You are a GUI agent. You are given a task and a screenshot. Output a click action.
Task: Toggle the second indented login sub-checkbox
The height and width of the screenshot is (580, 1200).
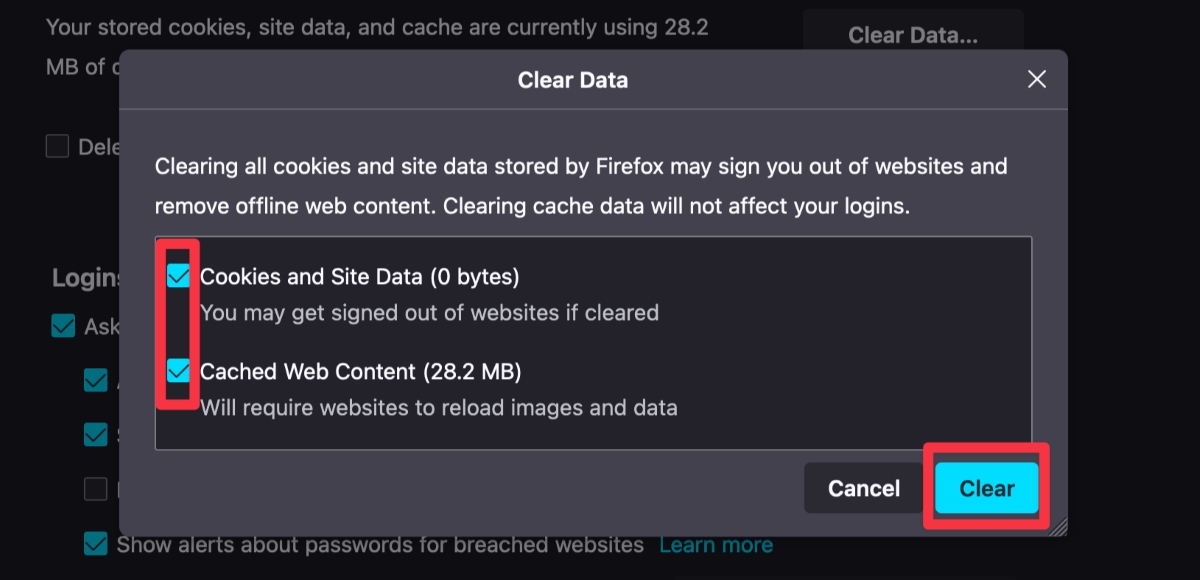[95, 435]
